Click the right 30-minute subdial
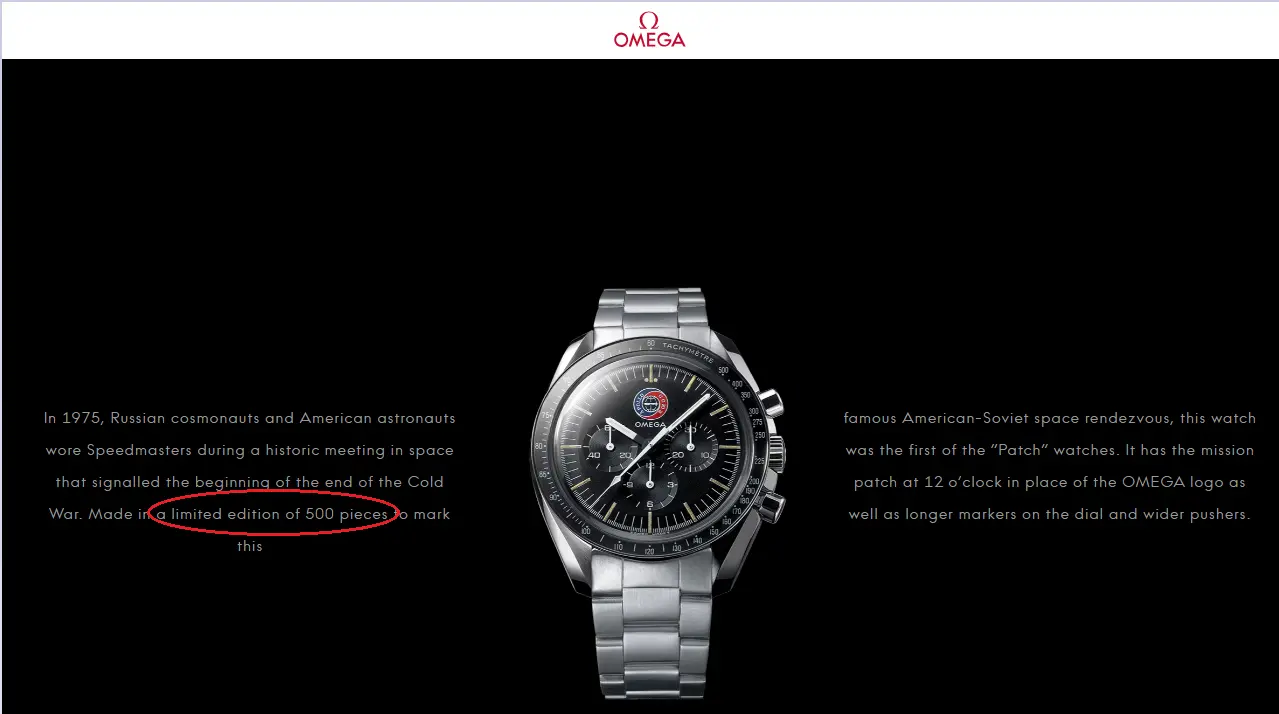The width and height of the screenshot is (1279, 714). click(692, 447)
